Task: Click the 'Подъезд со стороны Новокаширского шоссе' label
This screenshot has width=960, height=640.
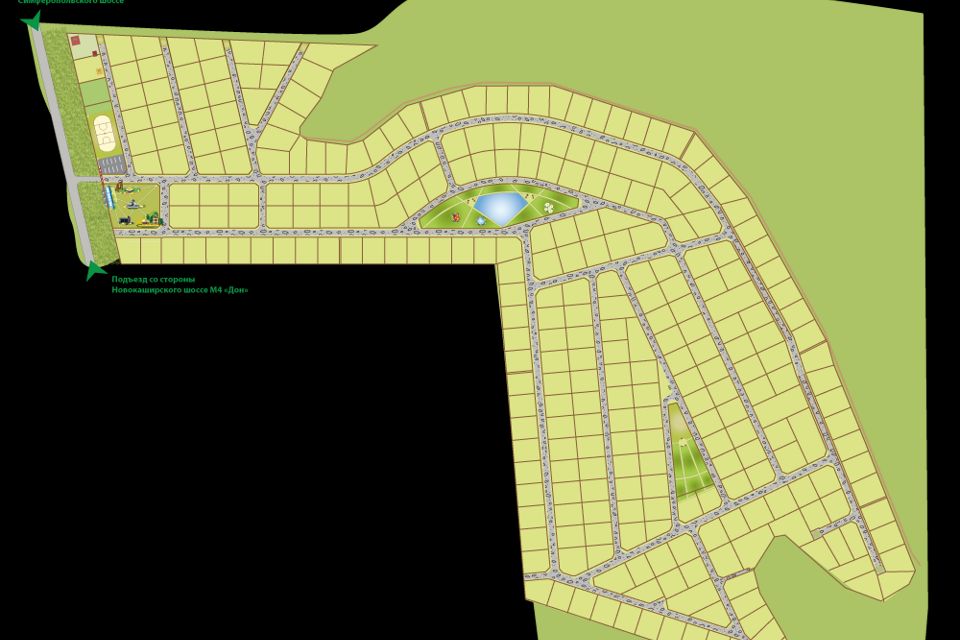Action: click(x=178, y=285)
